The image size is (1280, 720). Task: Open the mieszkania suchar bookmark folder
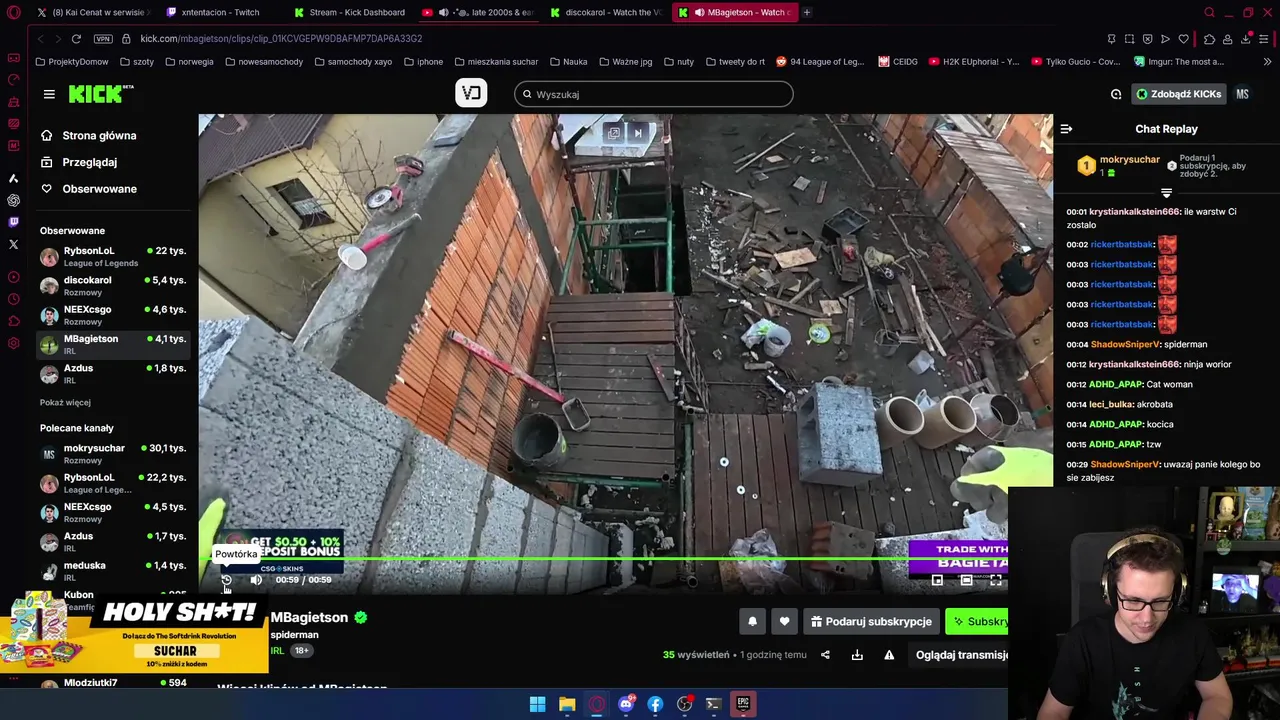495,61
